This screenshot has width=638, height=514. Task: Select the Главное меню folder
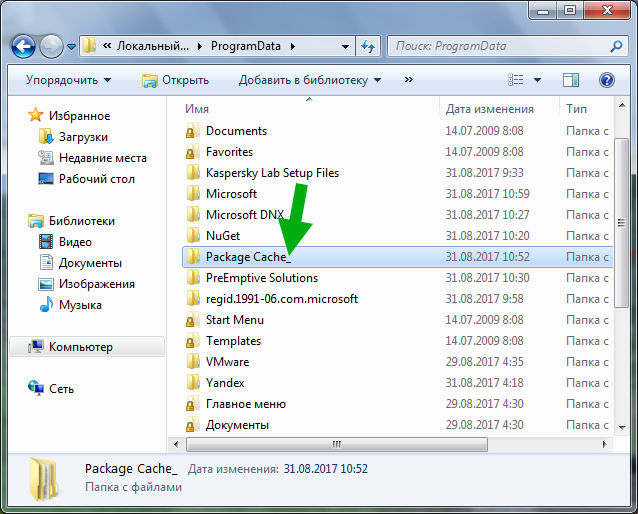[246, 404]
